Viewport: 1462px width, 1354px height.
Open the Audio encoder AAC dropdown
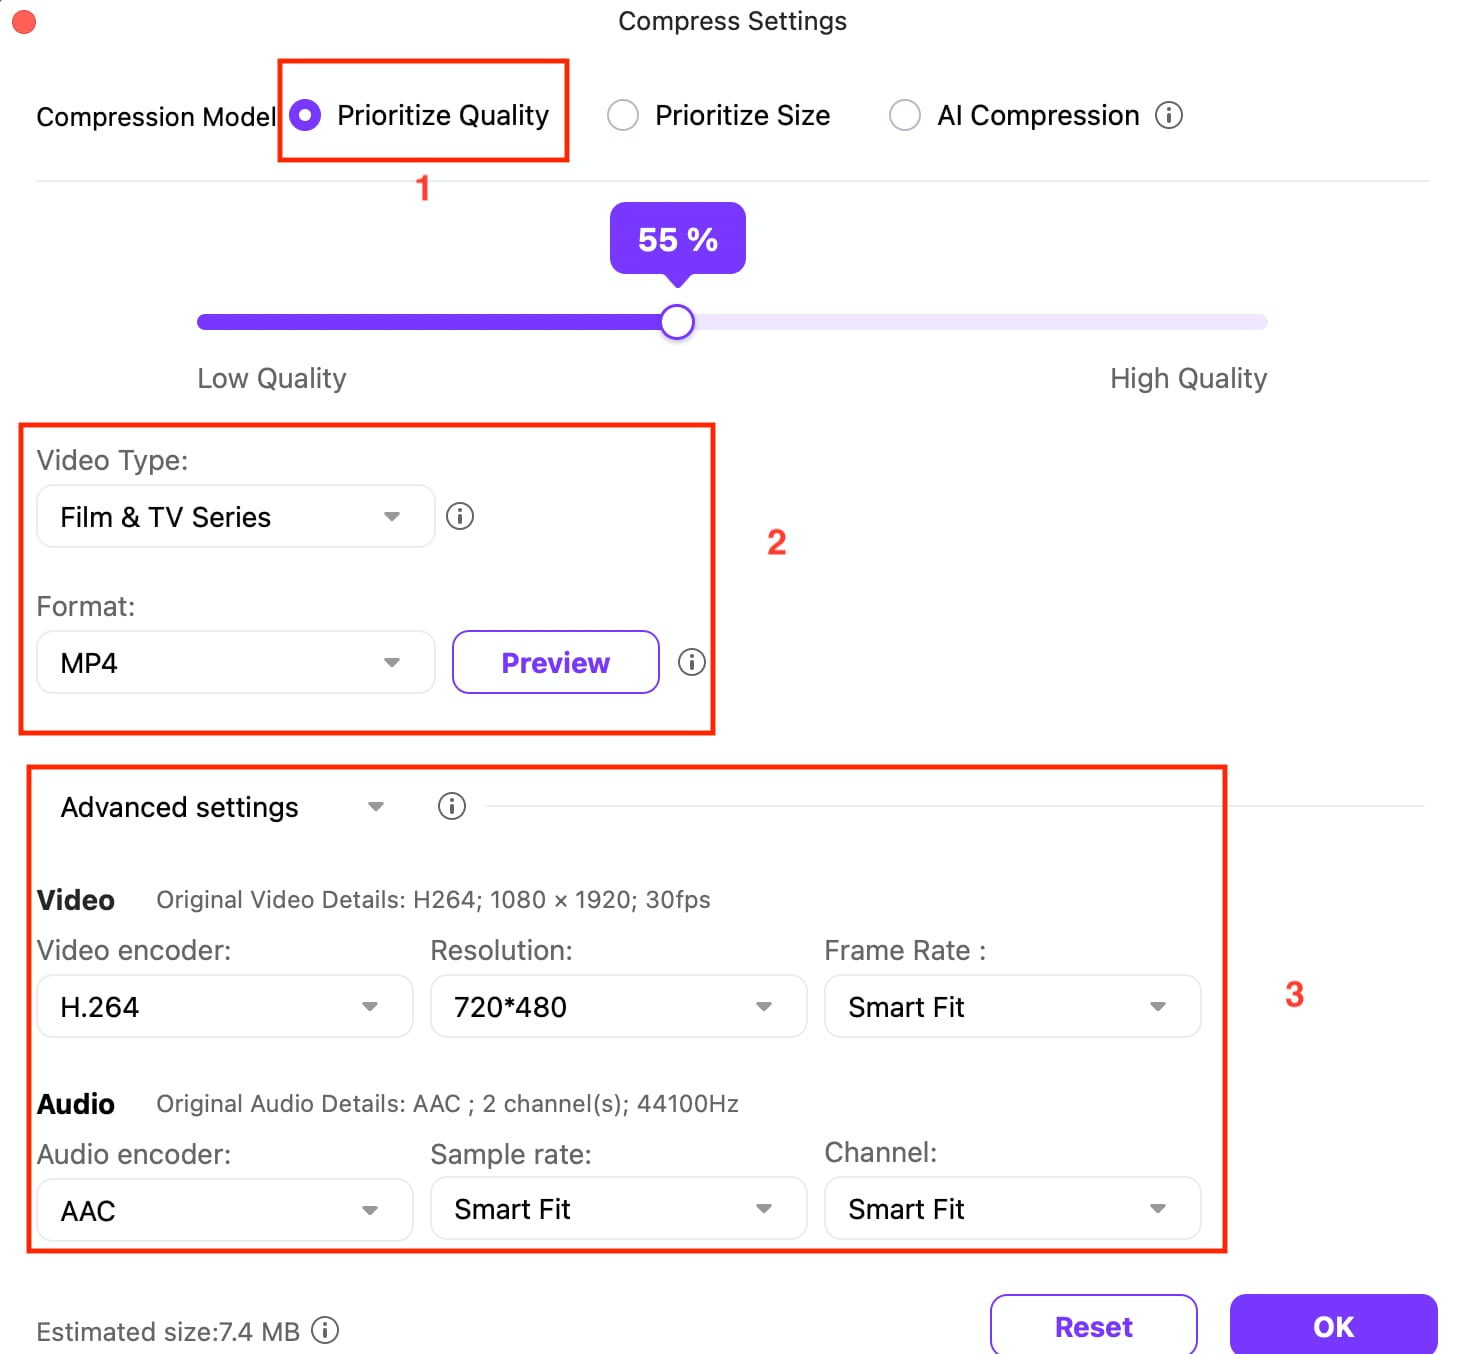pos(225,1210)
